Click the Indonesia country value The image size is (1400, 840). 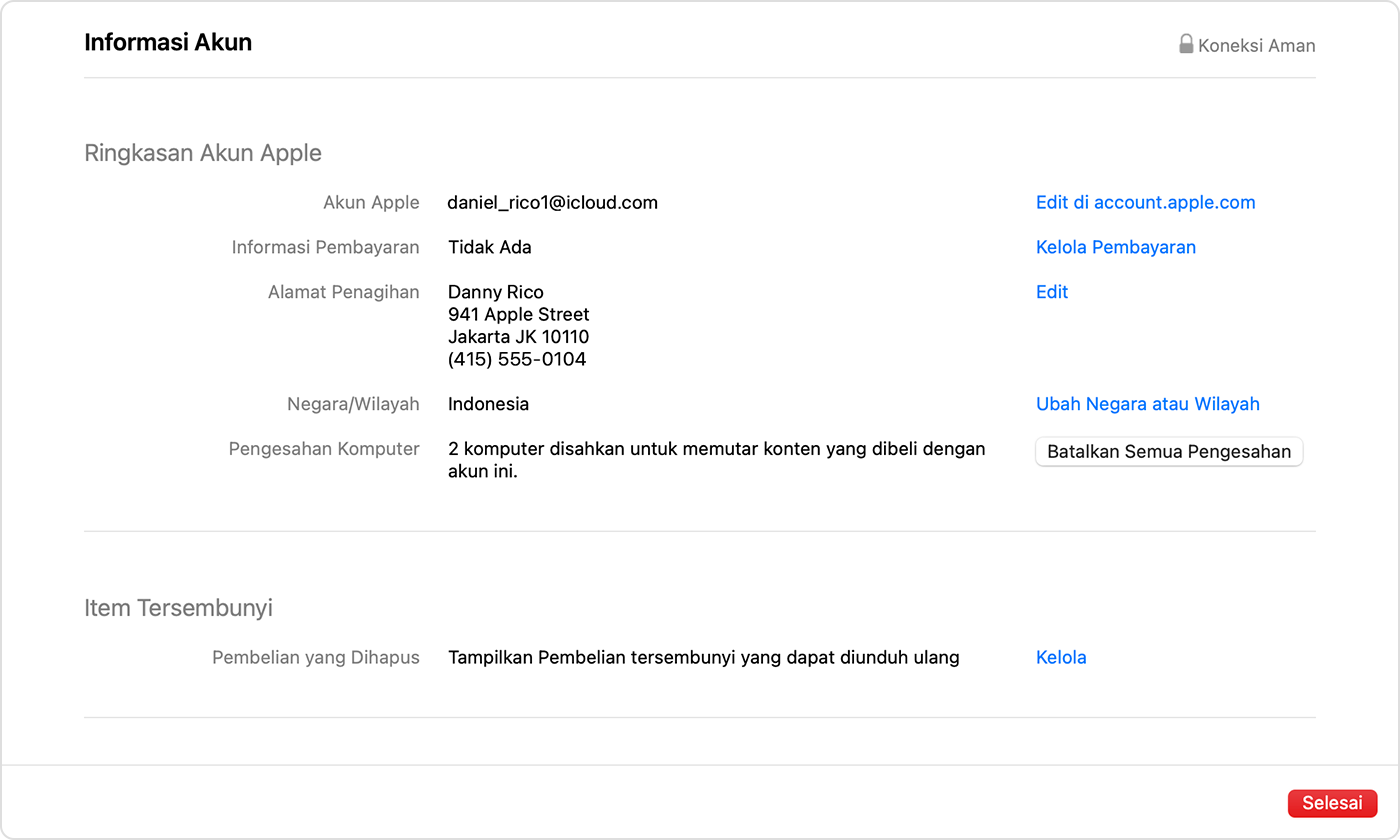click(x=488, y=404)
